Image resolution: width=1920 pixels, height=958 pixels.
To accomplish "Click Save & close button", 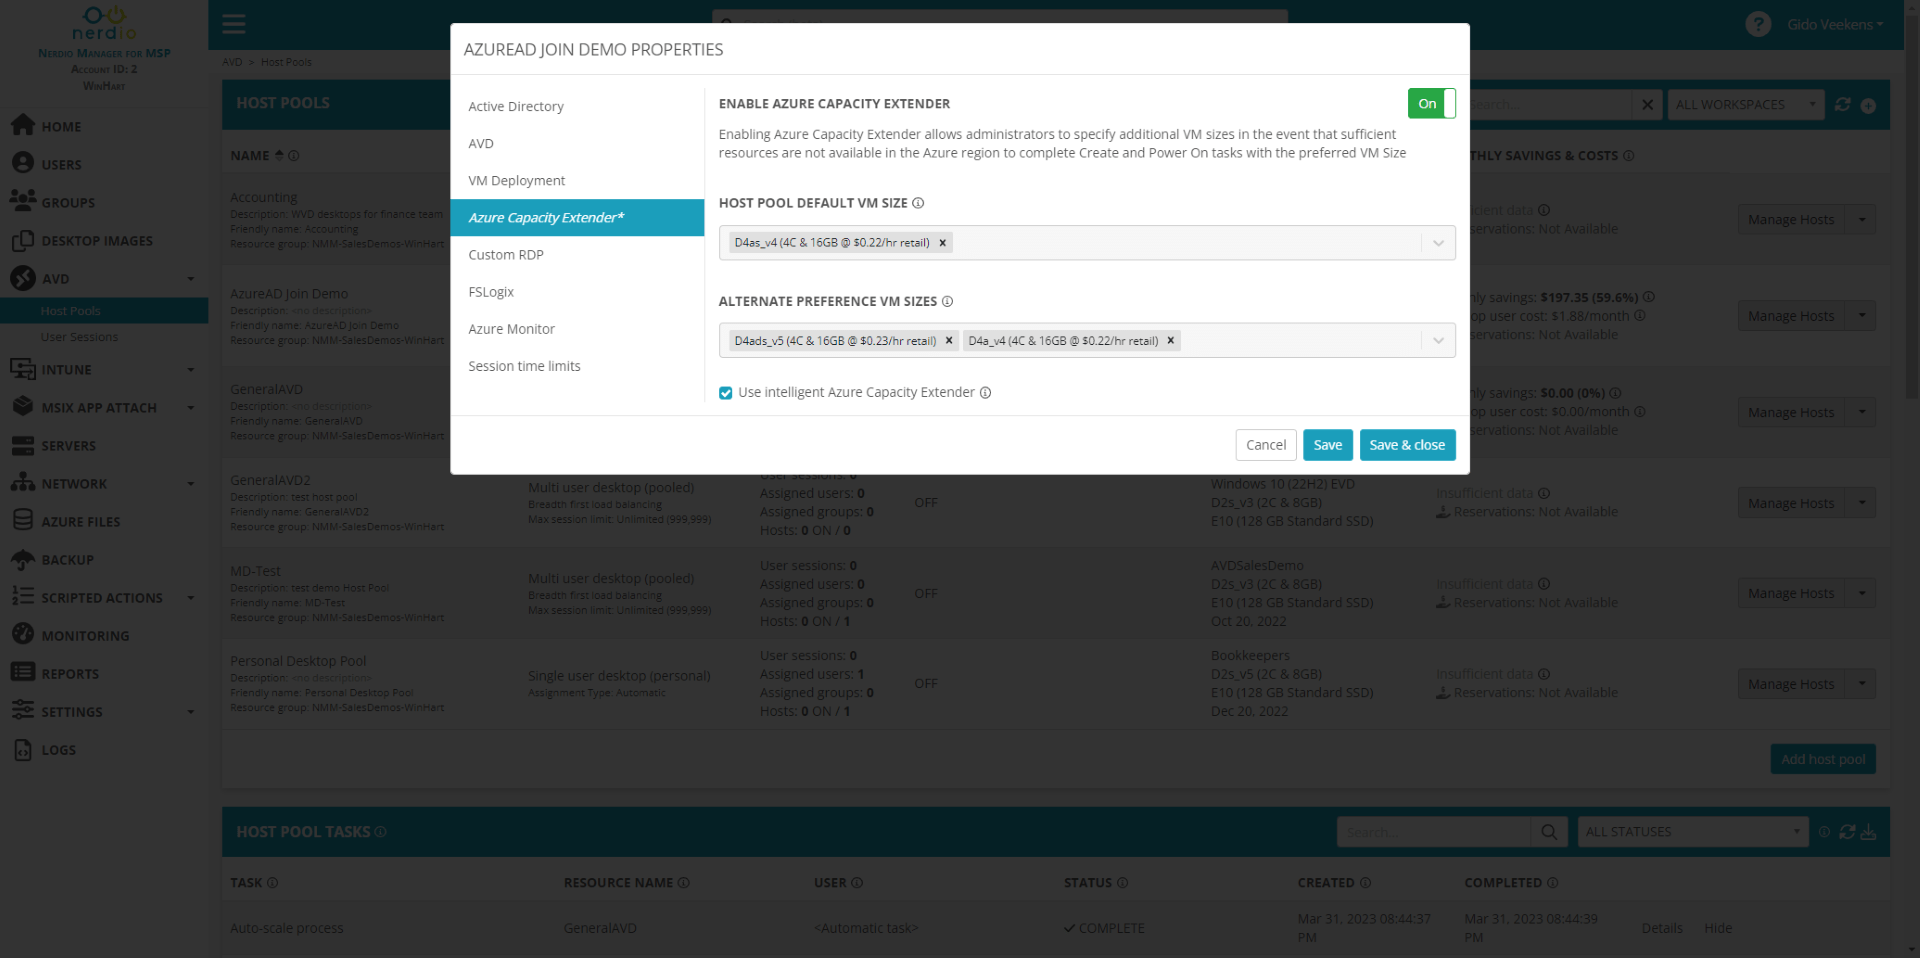I will pos(1407,445).
